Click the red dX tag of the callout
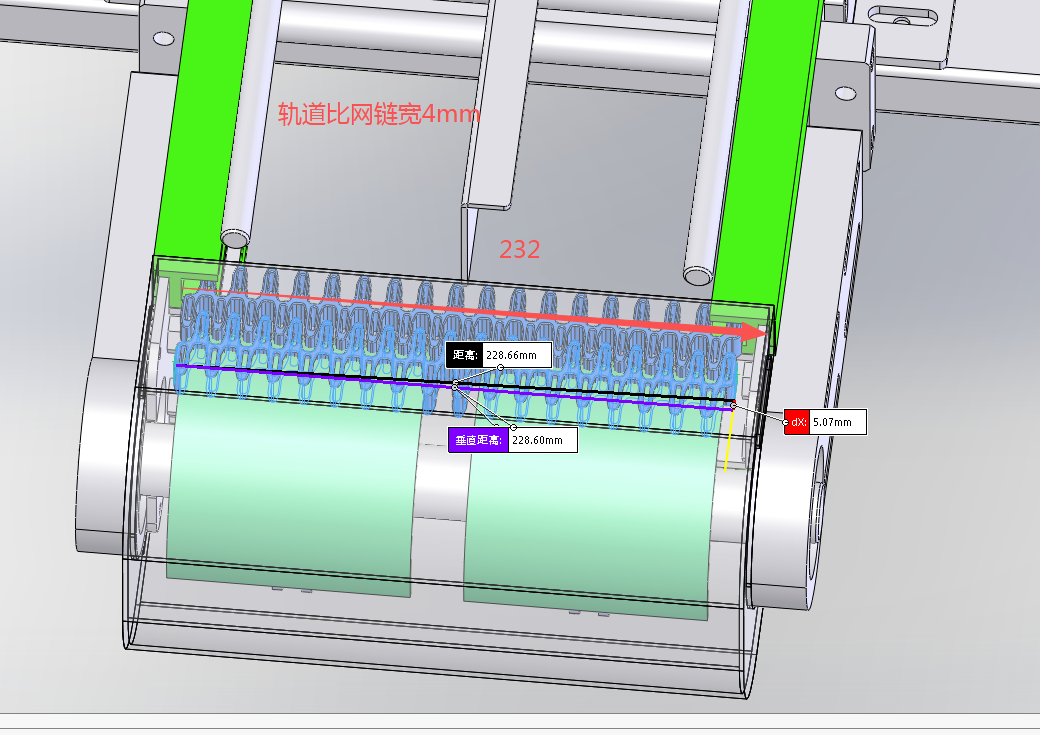Screen dimensions: 1040x735 797,422
